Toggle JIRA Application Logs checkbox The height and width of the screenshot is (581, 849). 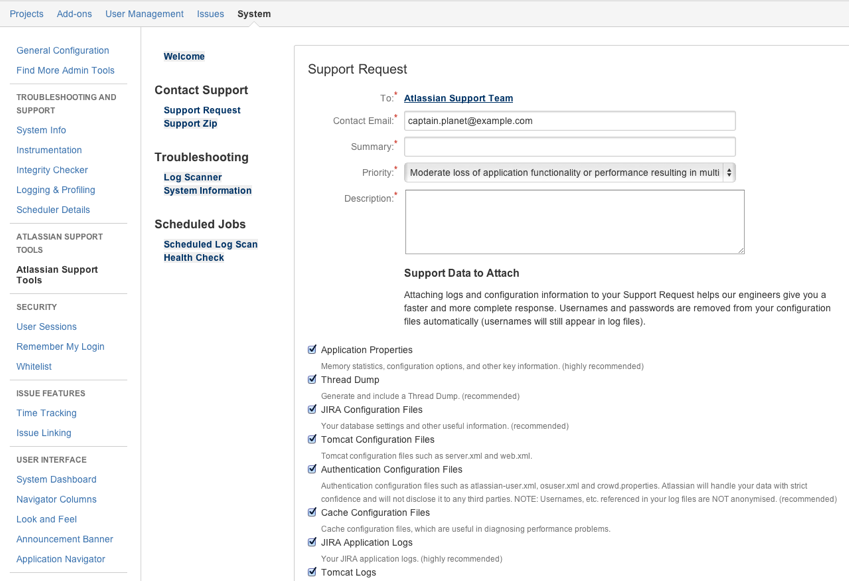pyautogui.click(x=312, y=543)
